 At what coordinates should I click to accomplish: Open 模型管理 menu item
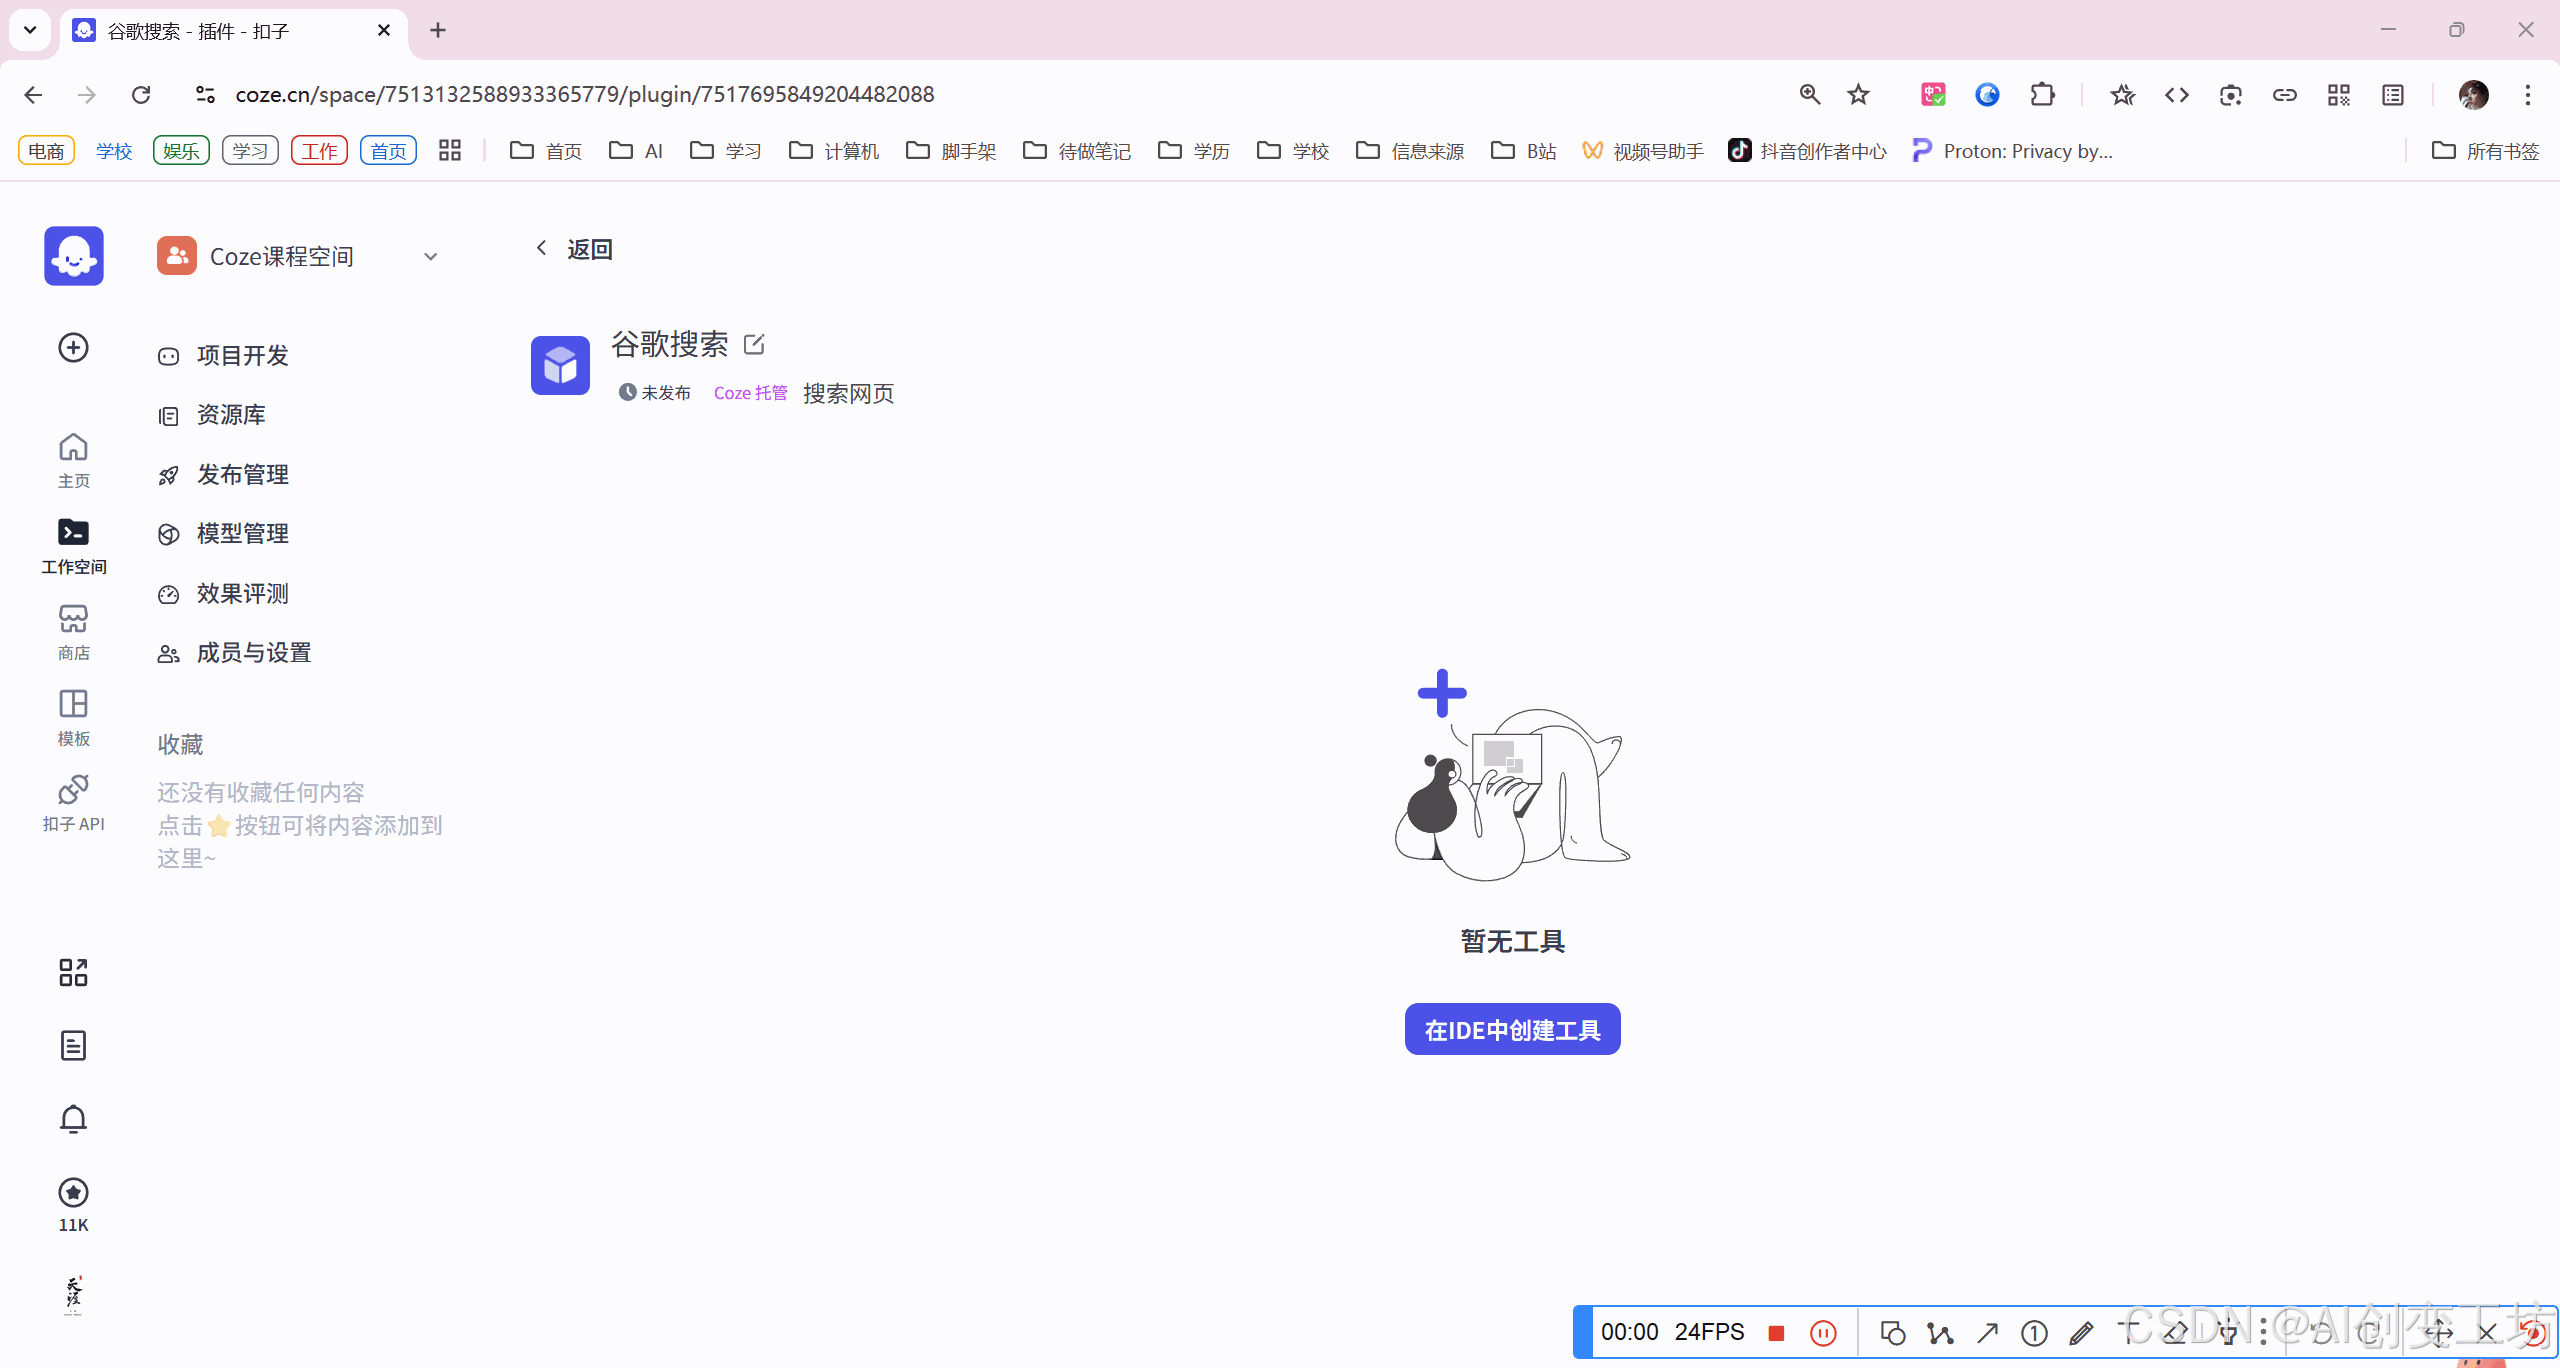242,534
